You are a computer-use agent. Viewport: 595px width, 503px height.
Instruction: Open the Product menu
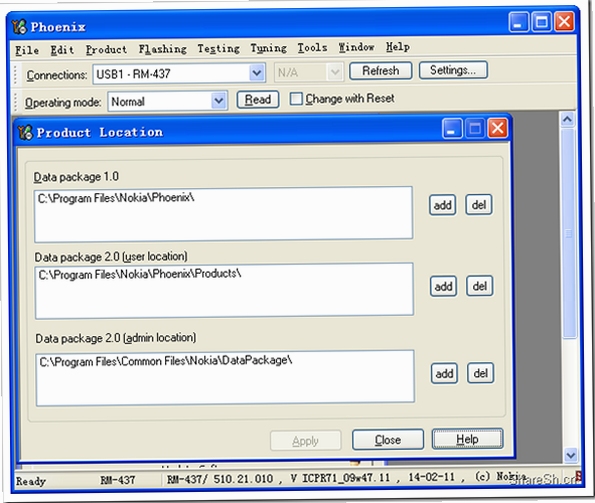click(106, 49)
